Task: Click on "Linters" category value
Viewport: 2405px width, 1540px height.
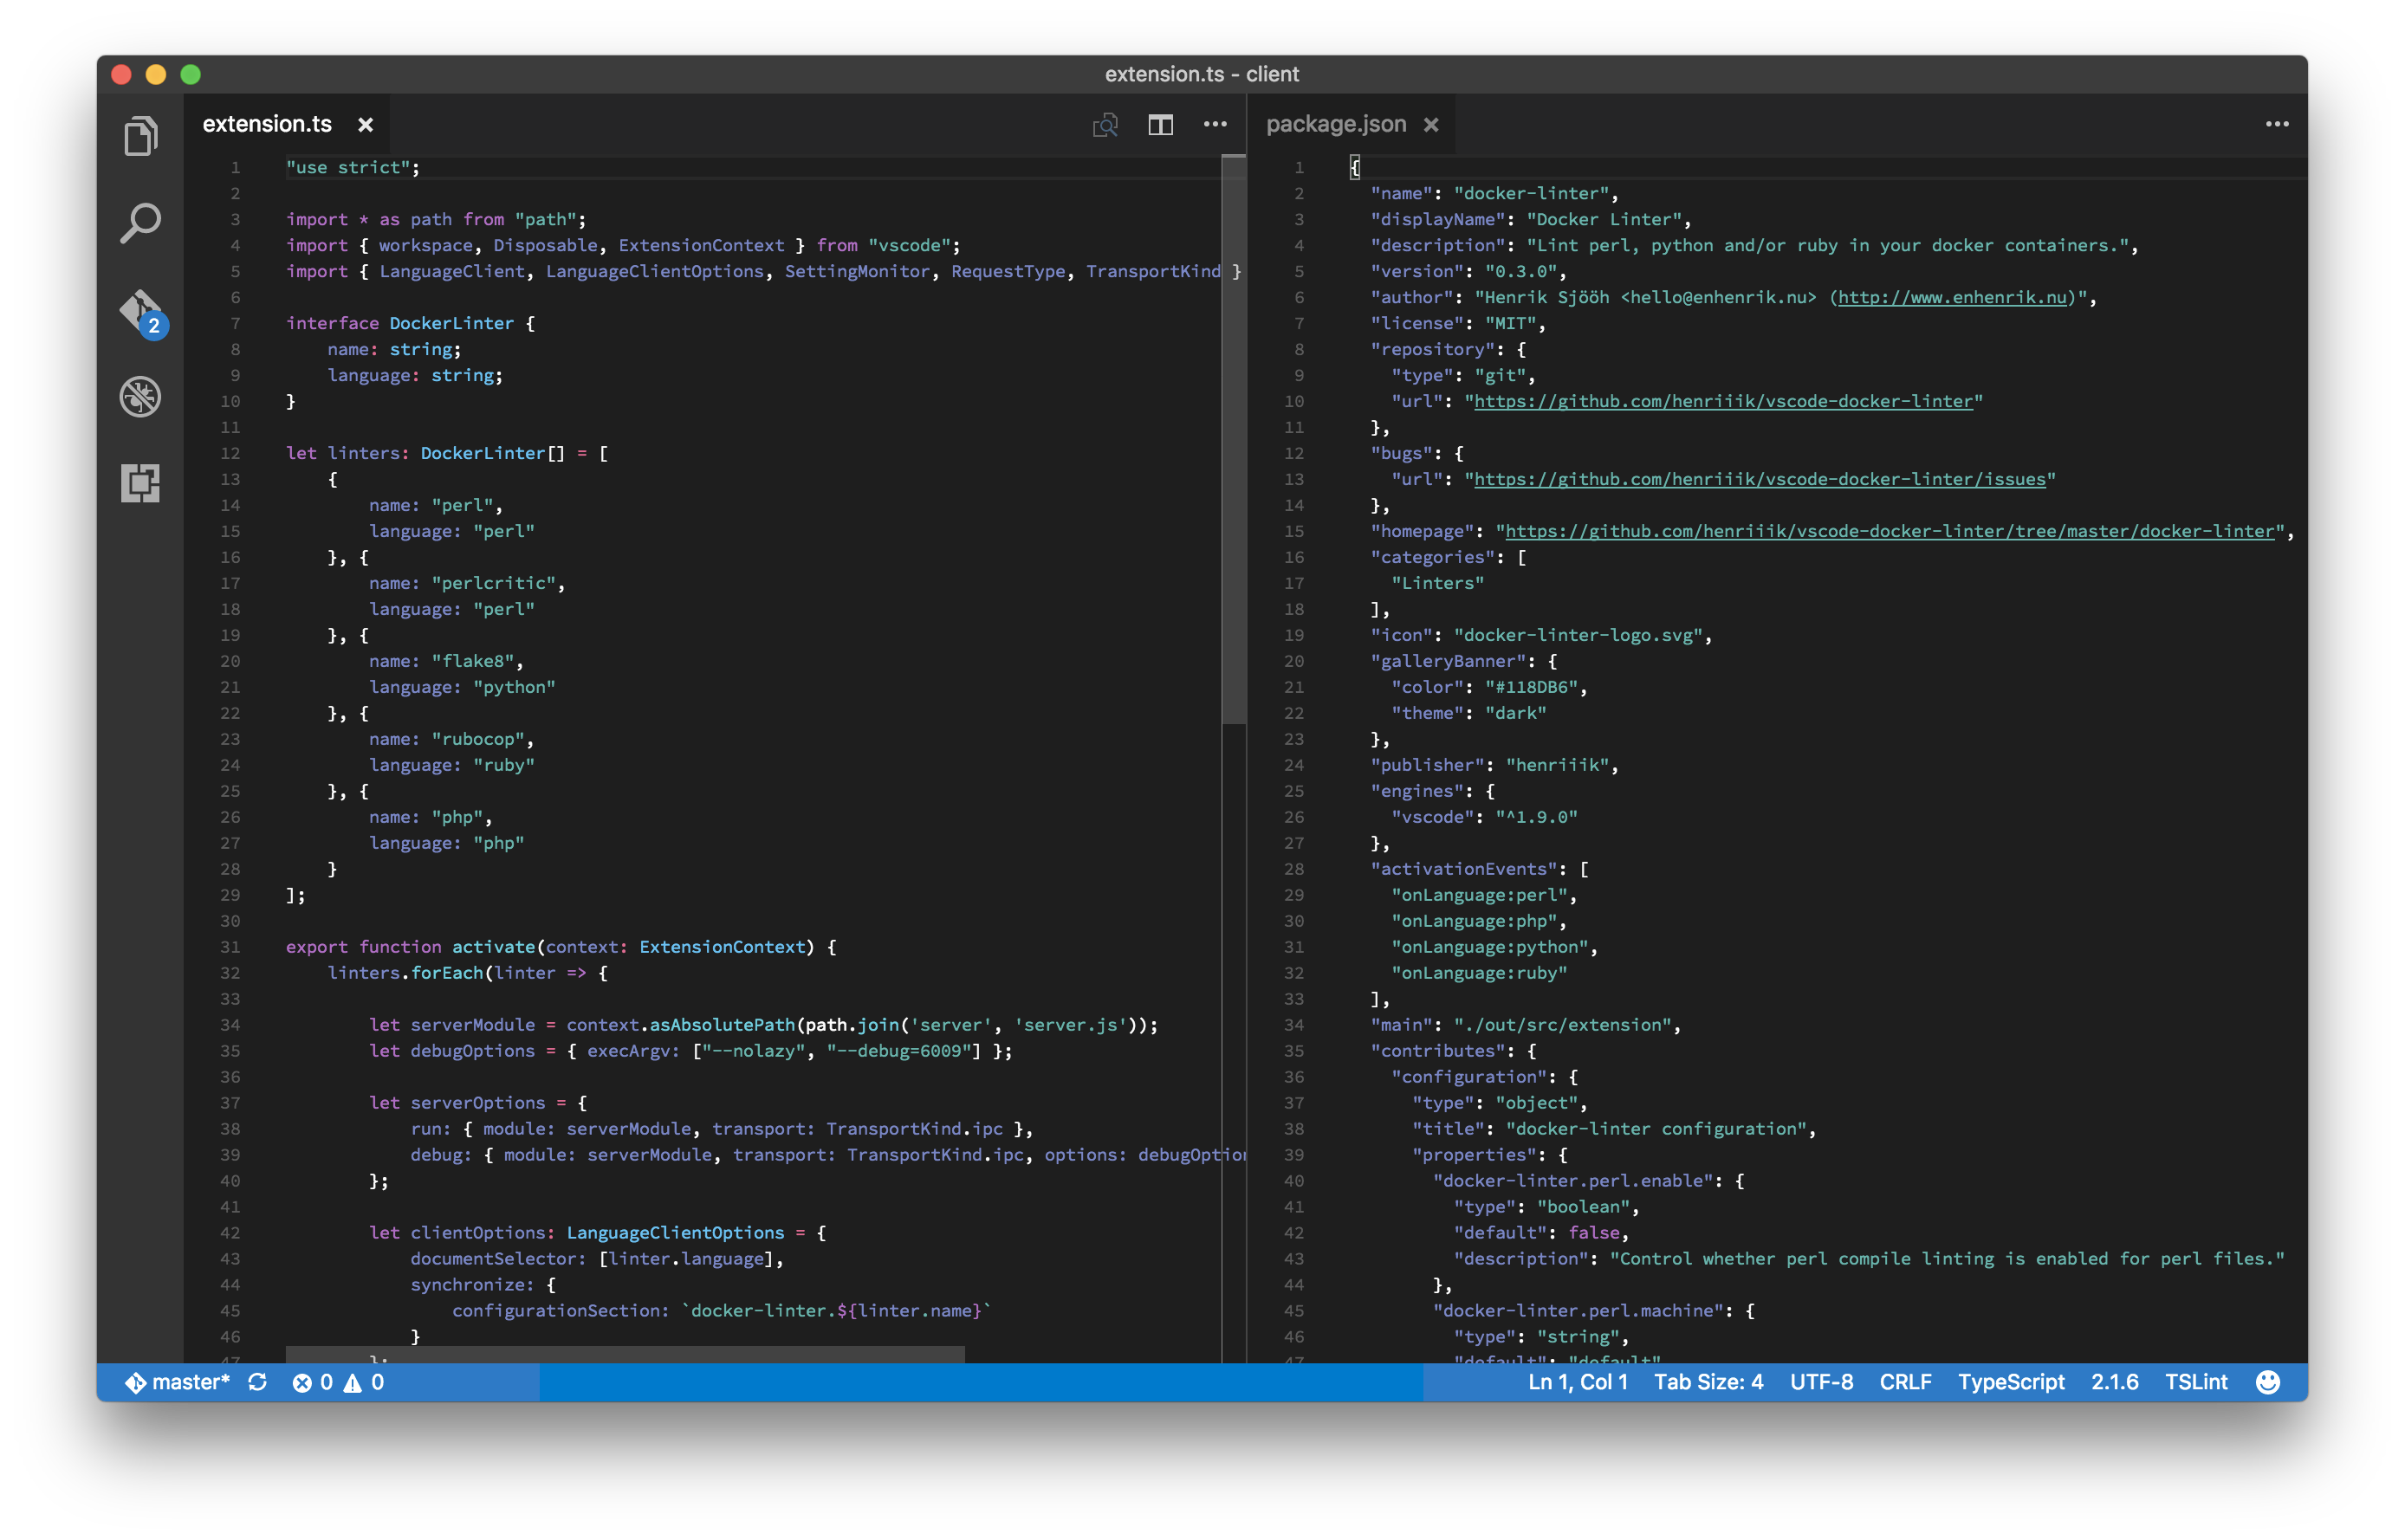Action: click(x=1437, y=583)
